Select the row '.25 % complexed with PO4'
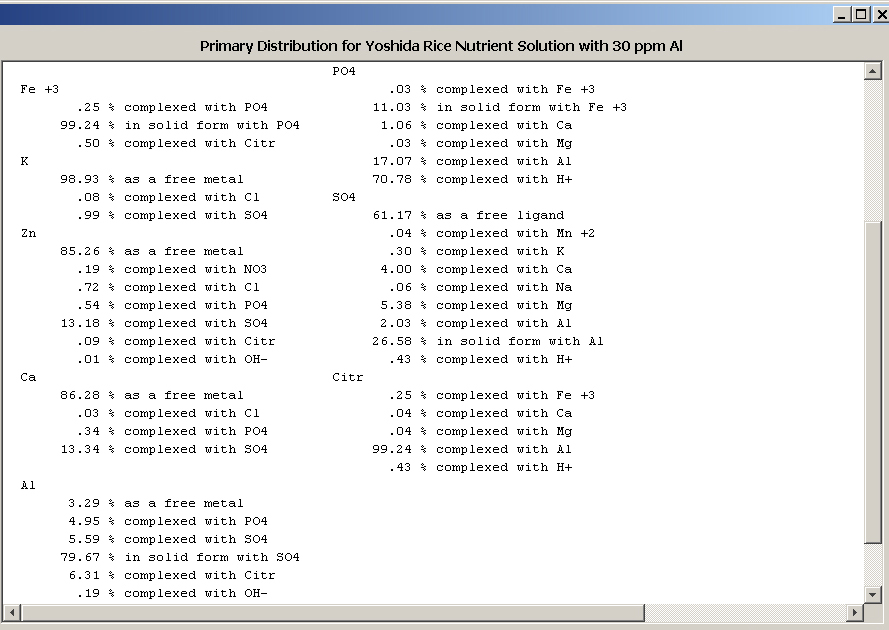The width and height of the screenshot is (889, 630). [x=172, y=107]
